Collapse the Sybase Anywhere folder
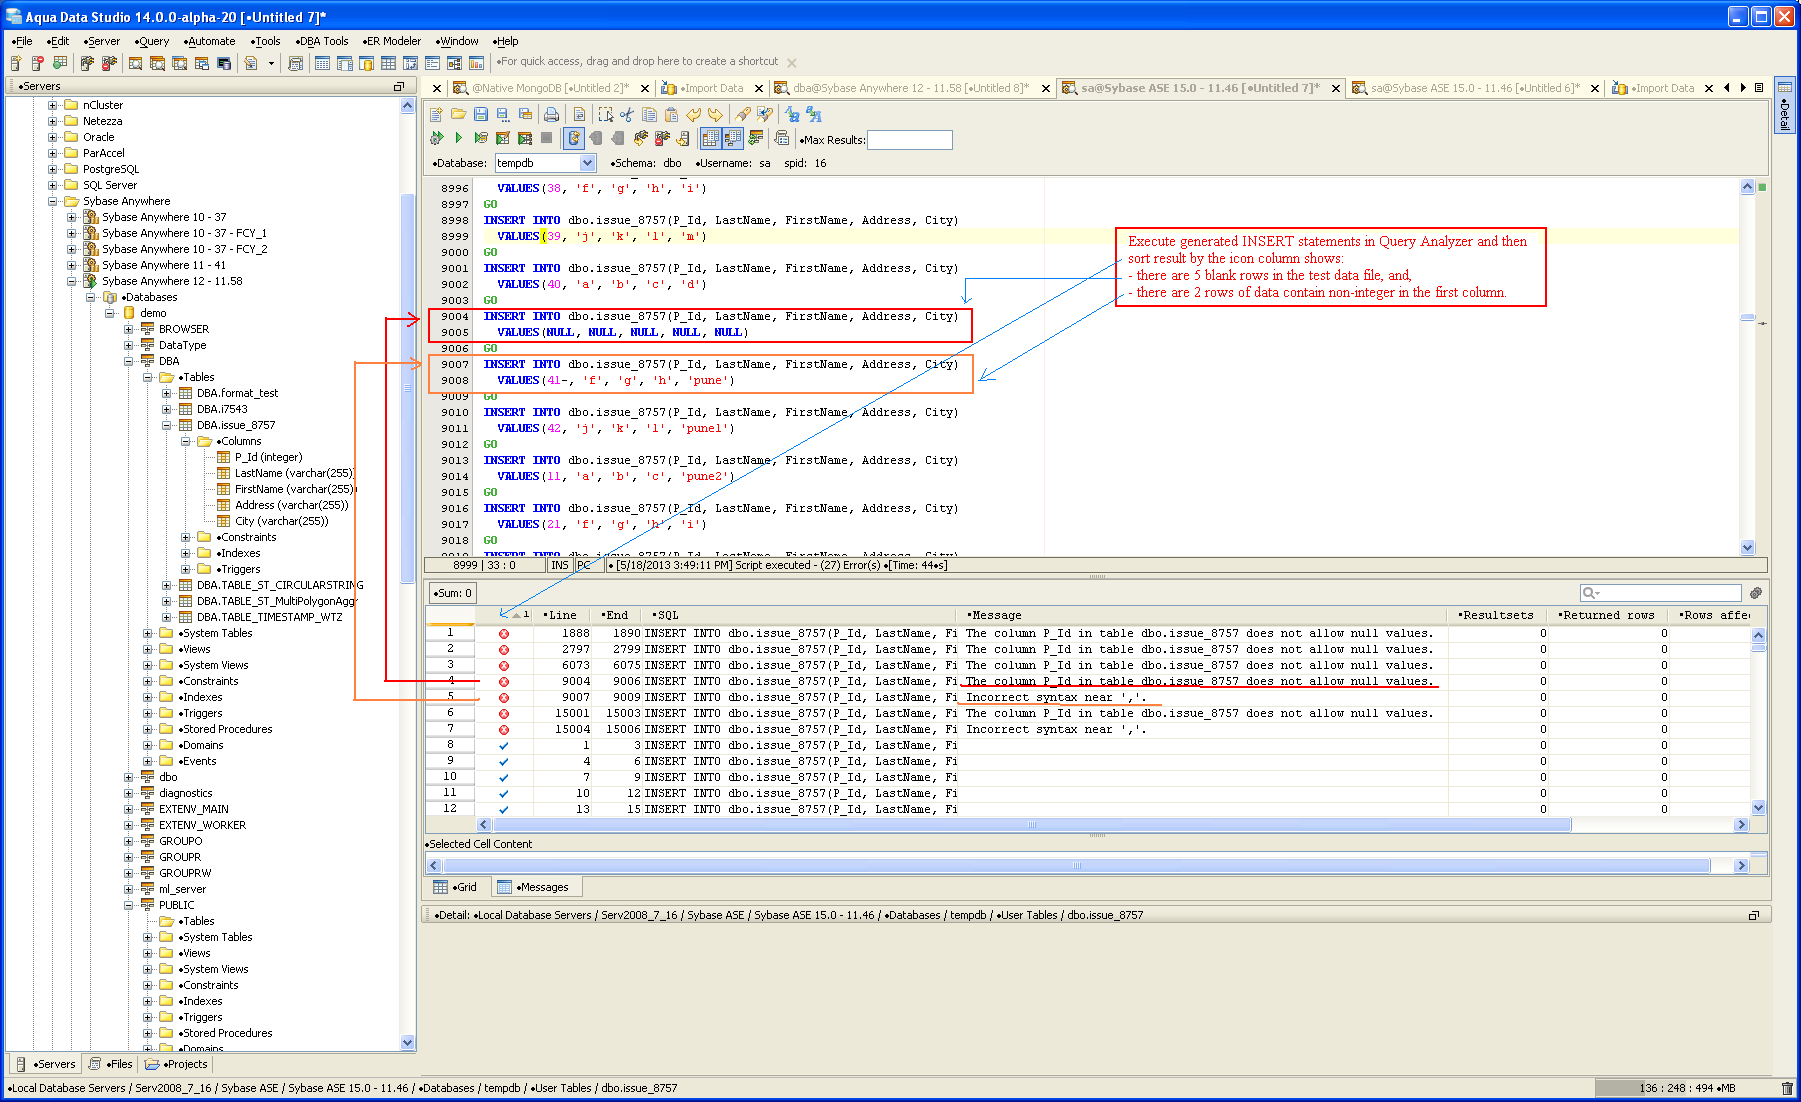Image resolution: width=1801 pixels, height=1102 pixels. point(53,201)
